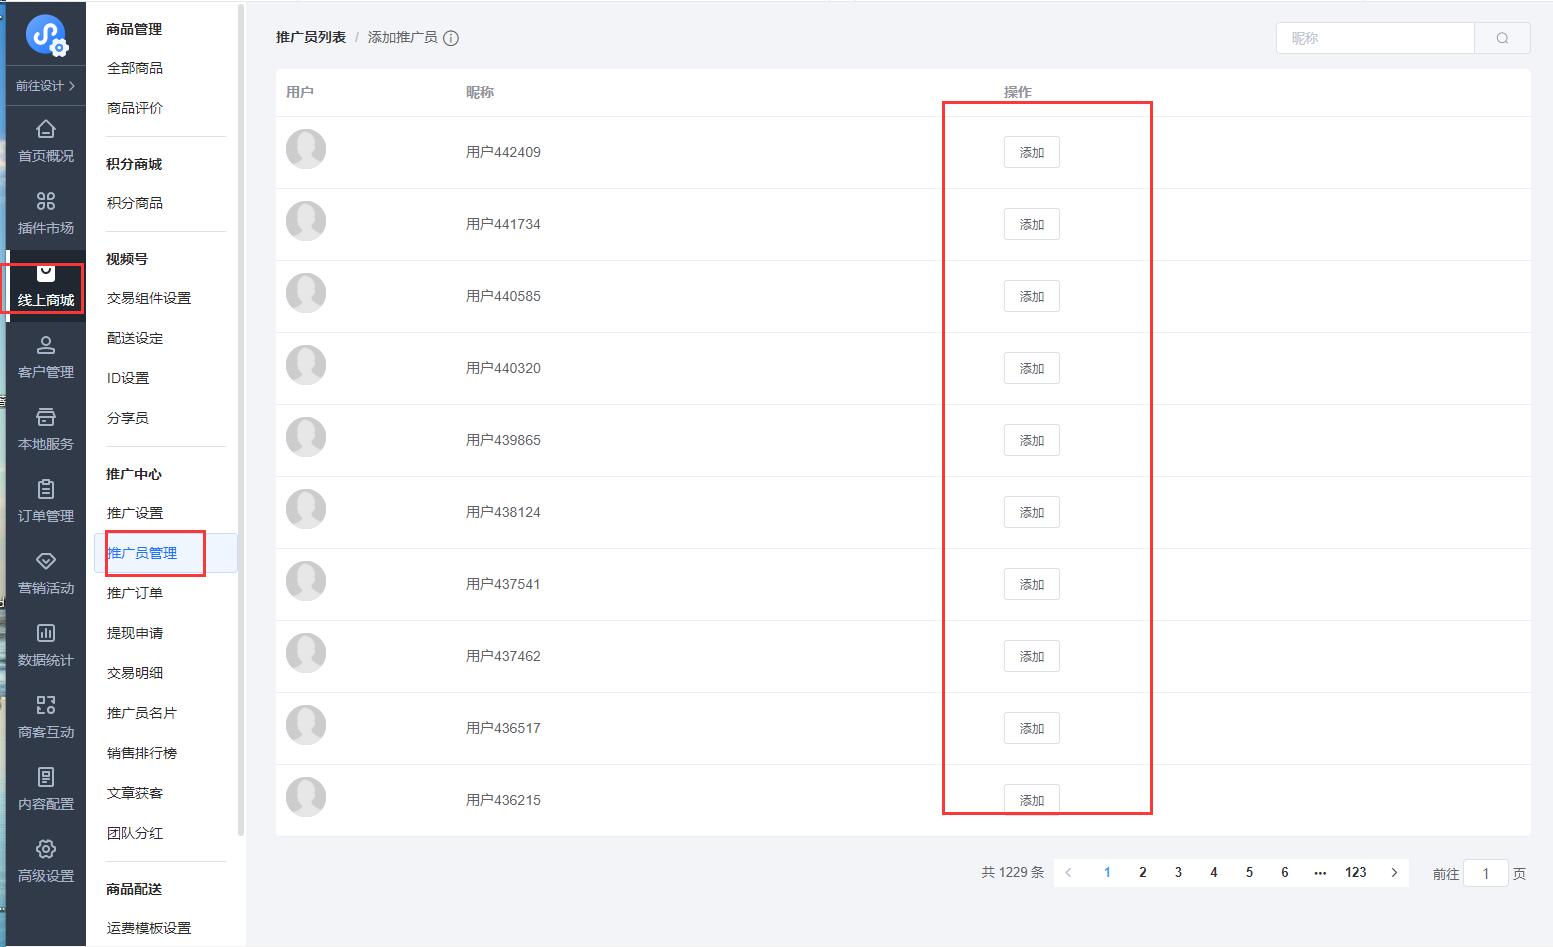This screenshot has width=1553, height=947.
Task: Click the info icon beside 添加推广员
Action: click(451, 38)
